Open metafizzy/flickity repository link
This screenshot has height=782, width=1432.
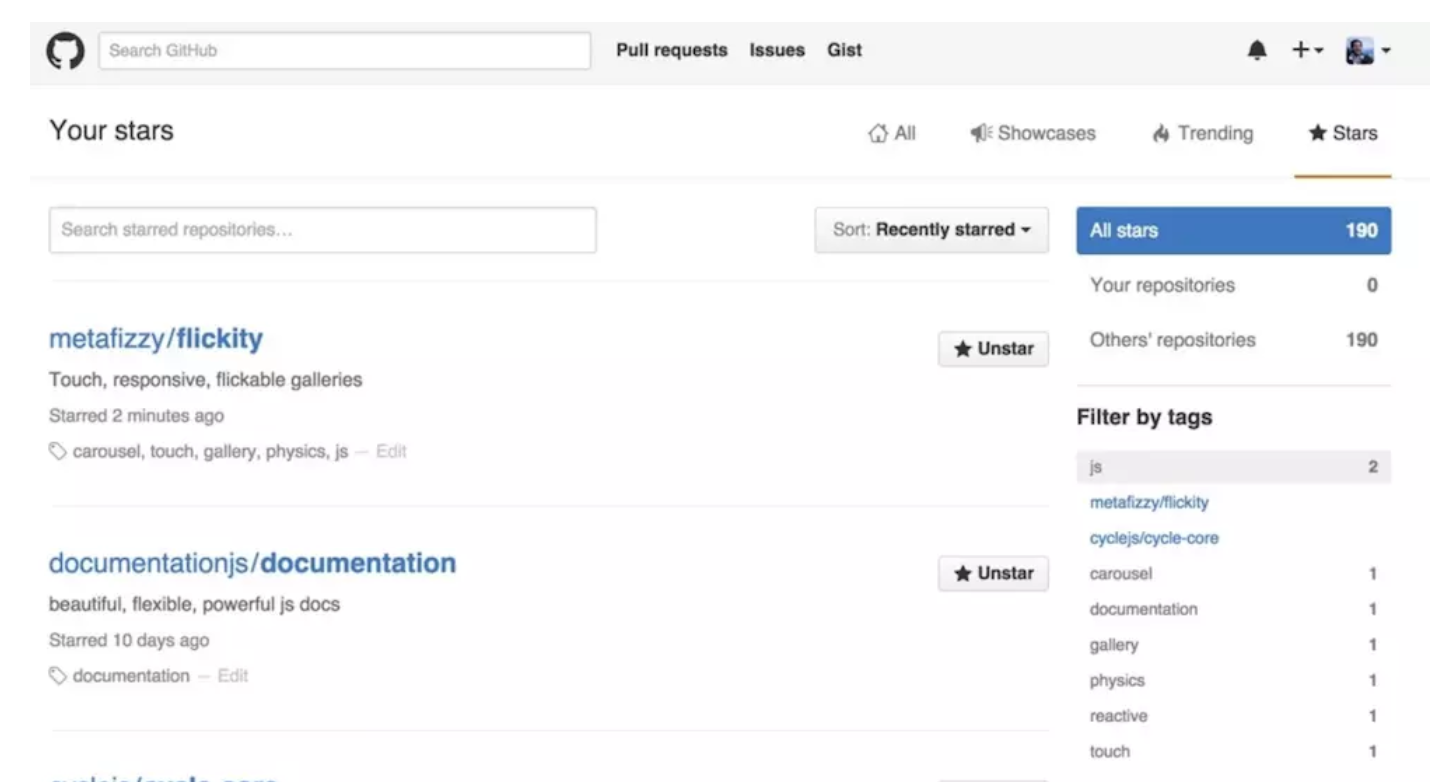point(156,339)
